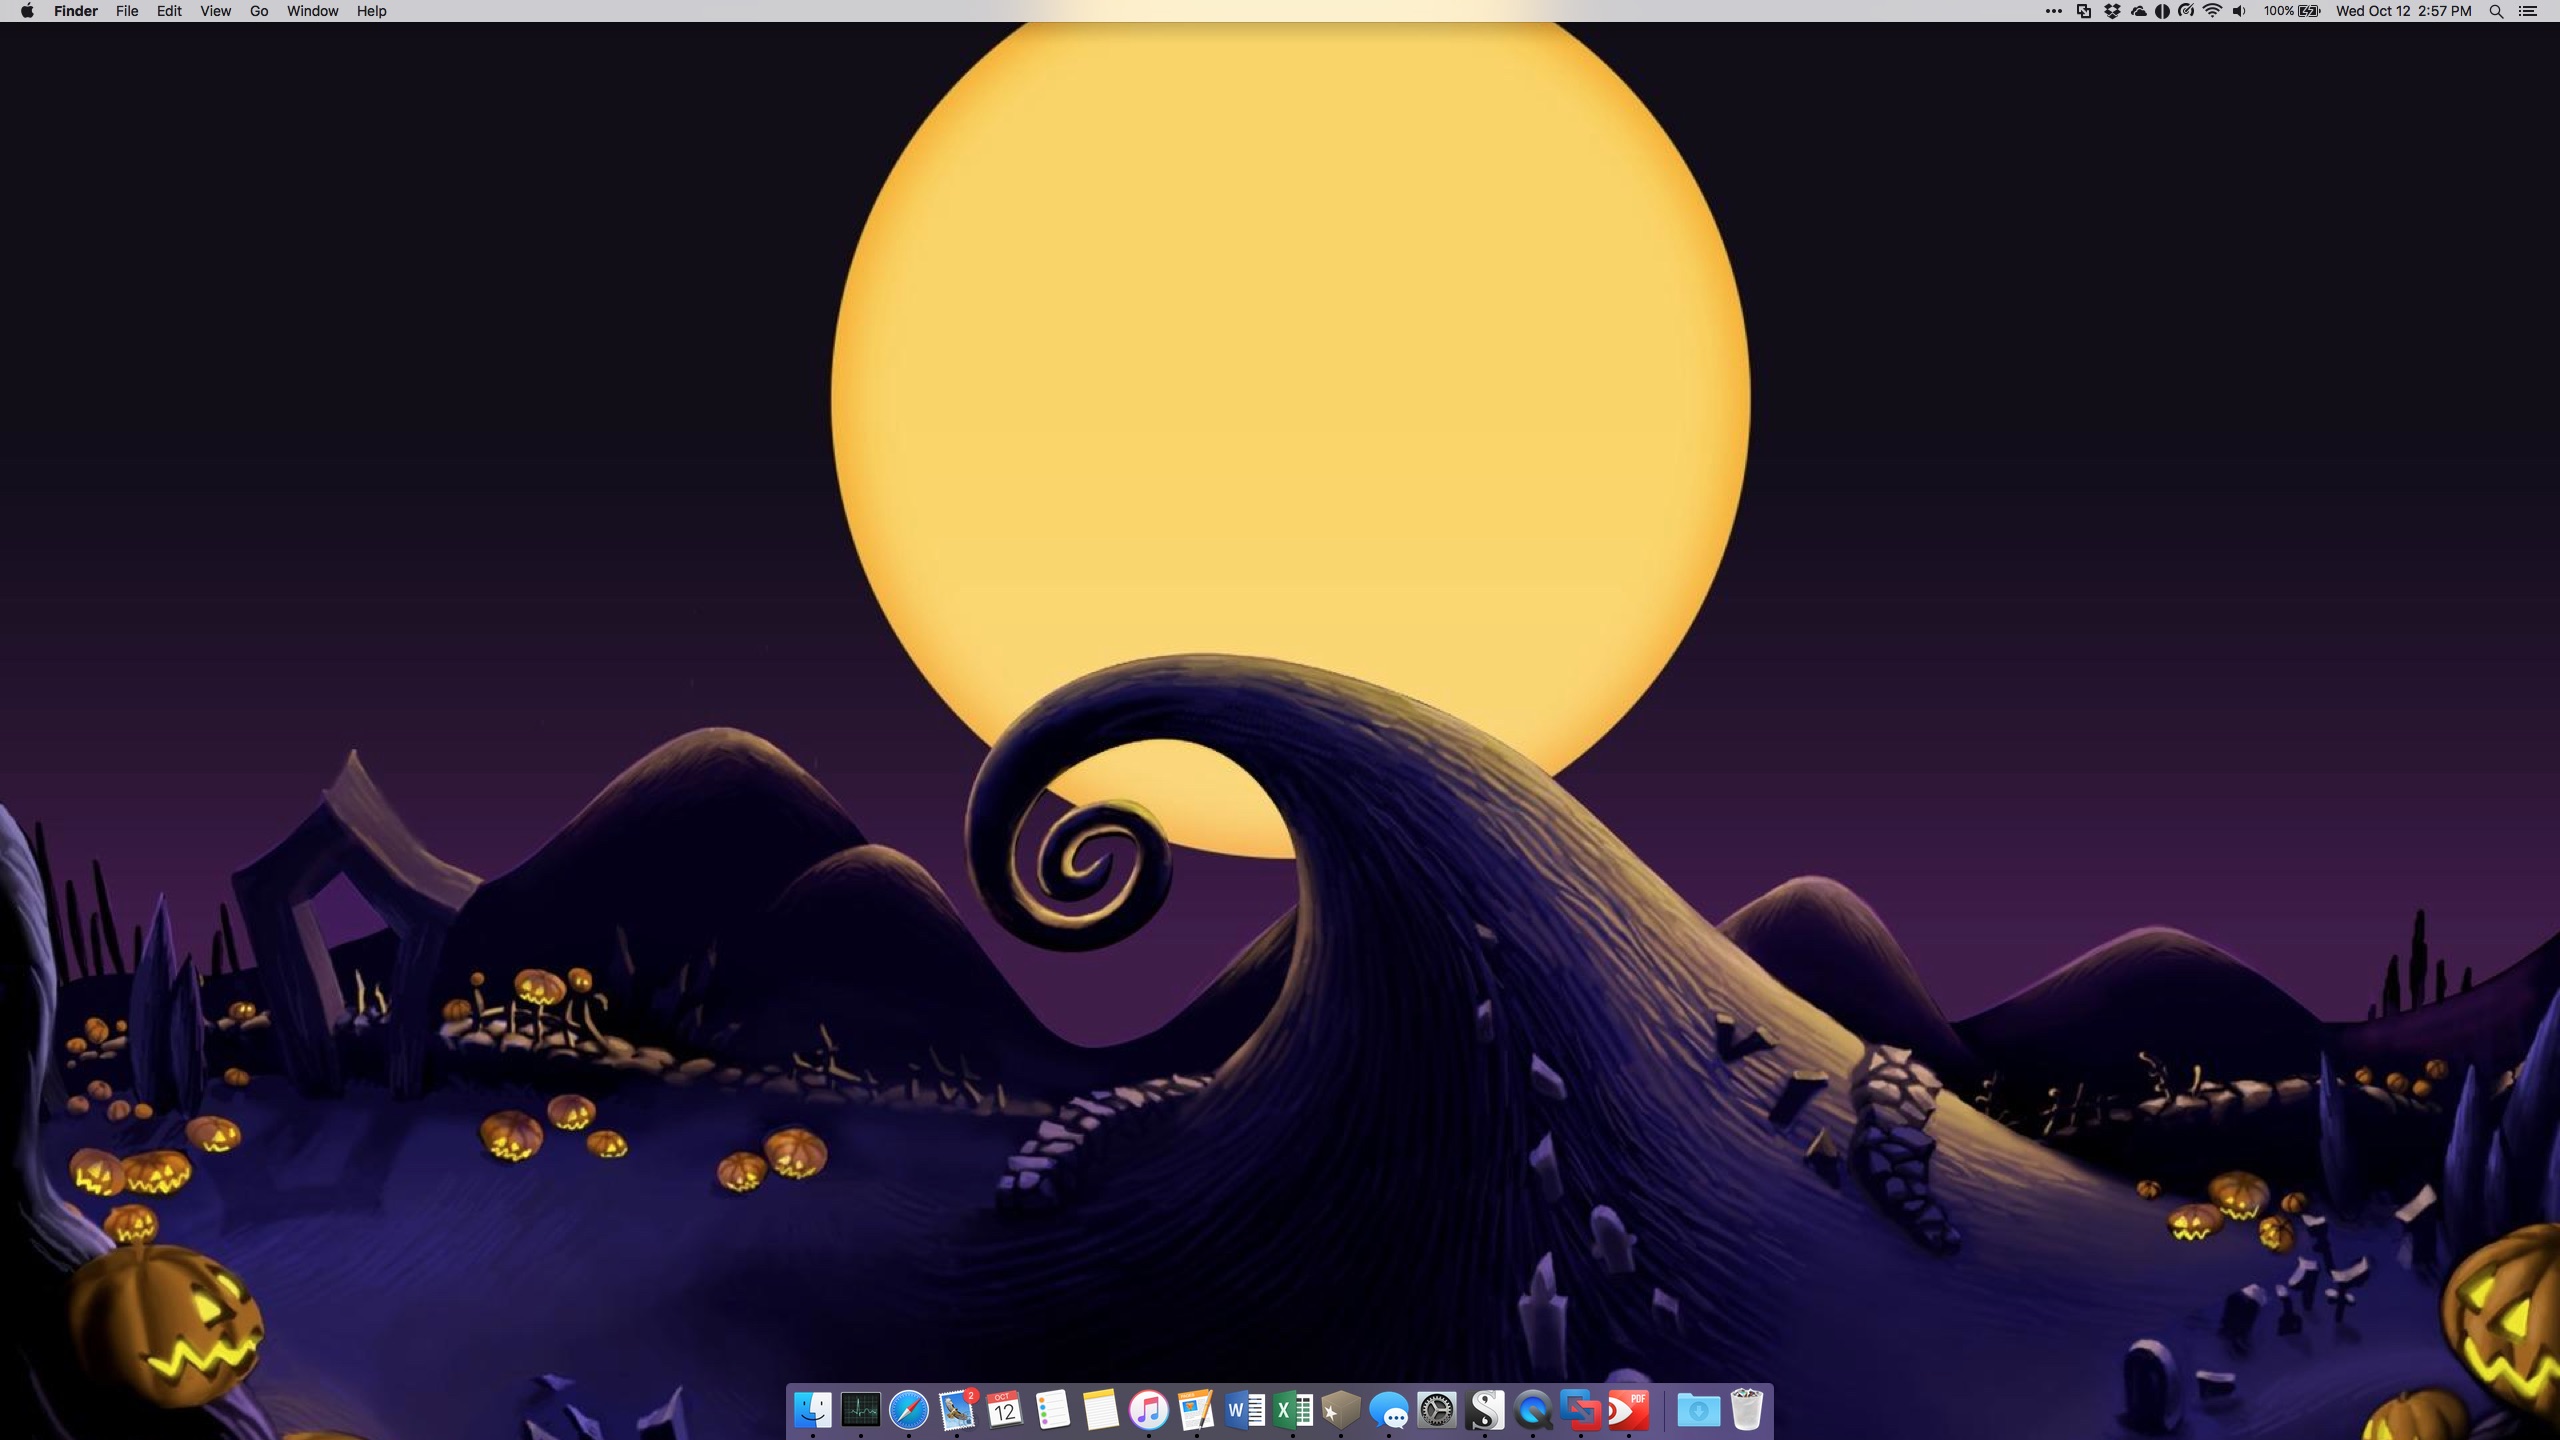Open the Dropbox menu bar icon
The image size is (2560, 1440).
(2112, 11)
